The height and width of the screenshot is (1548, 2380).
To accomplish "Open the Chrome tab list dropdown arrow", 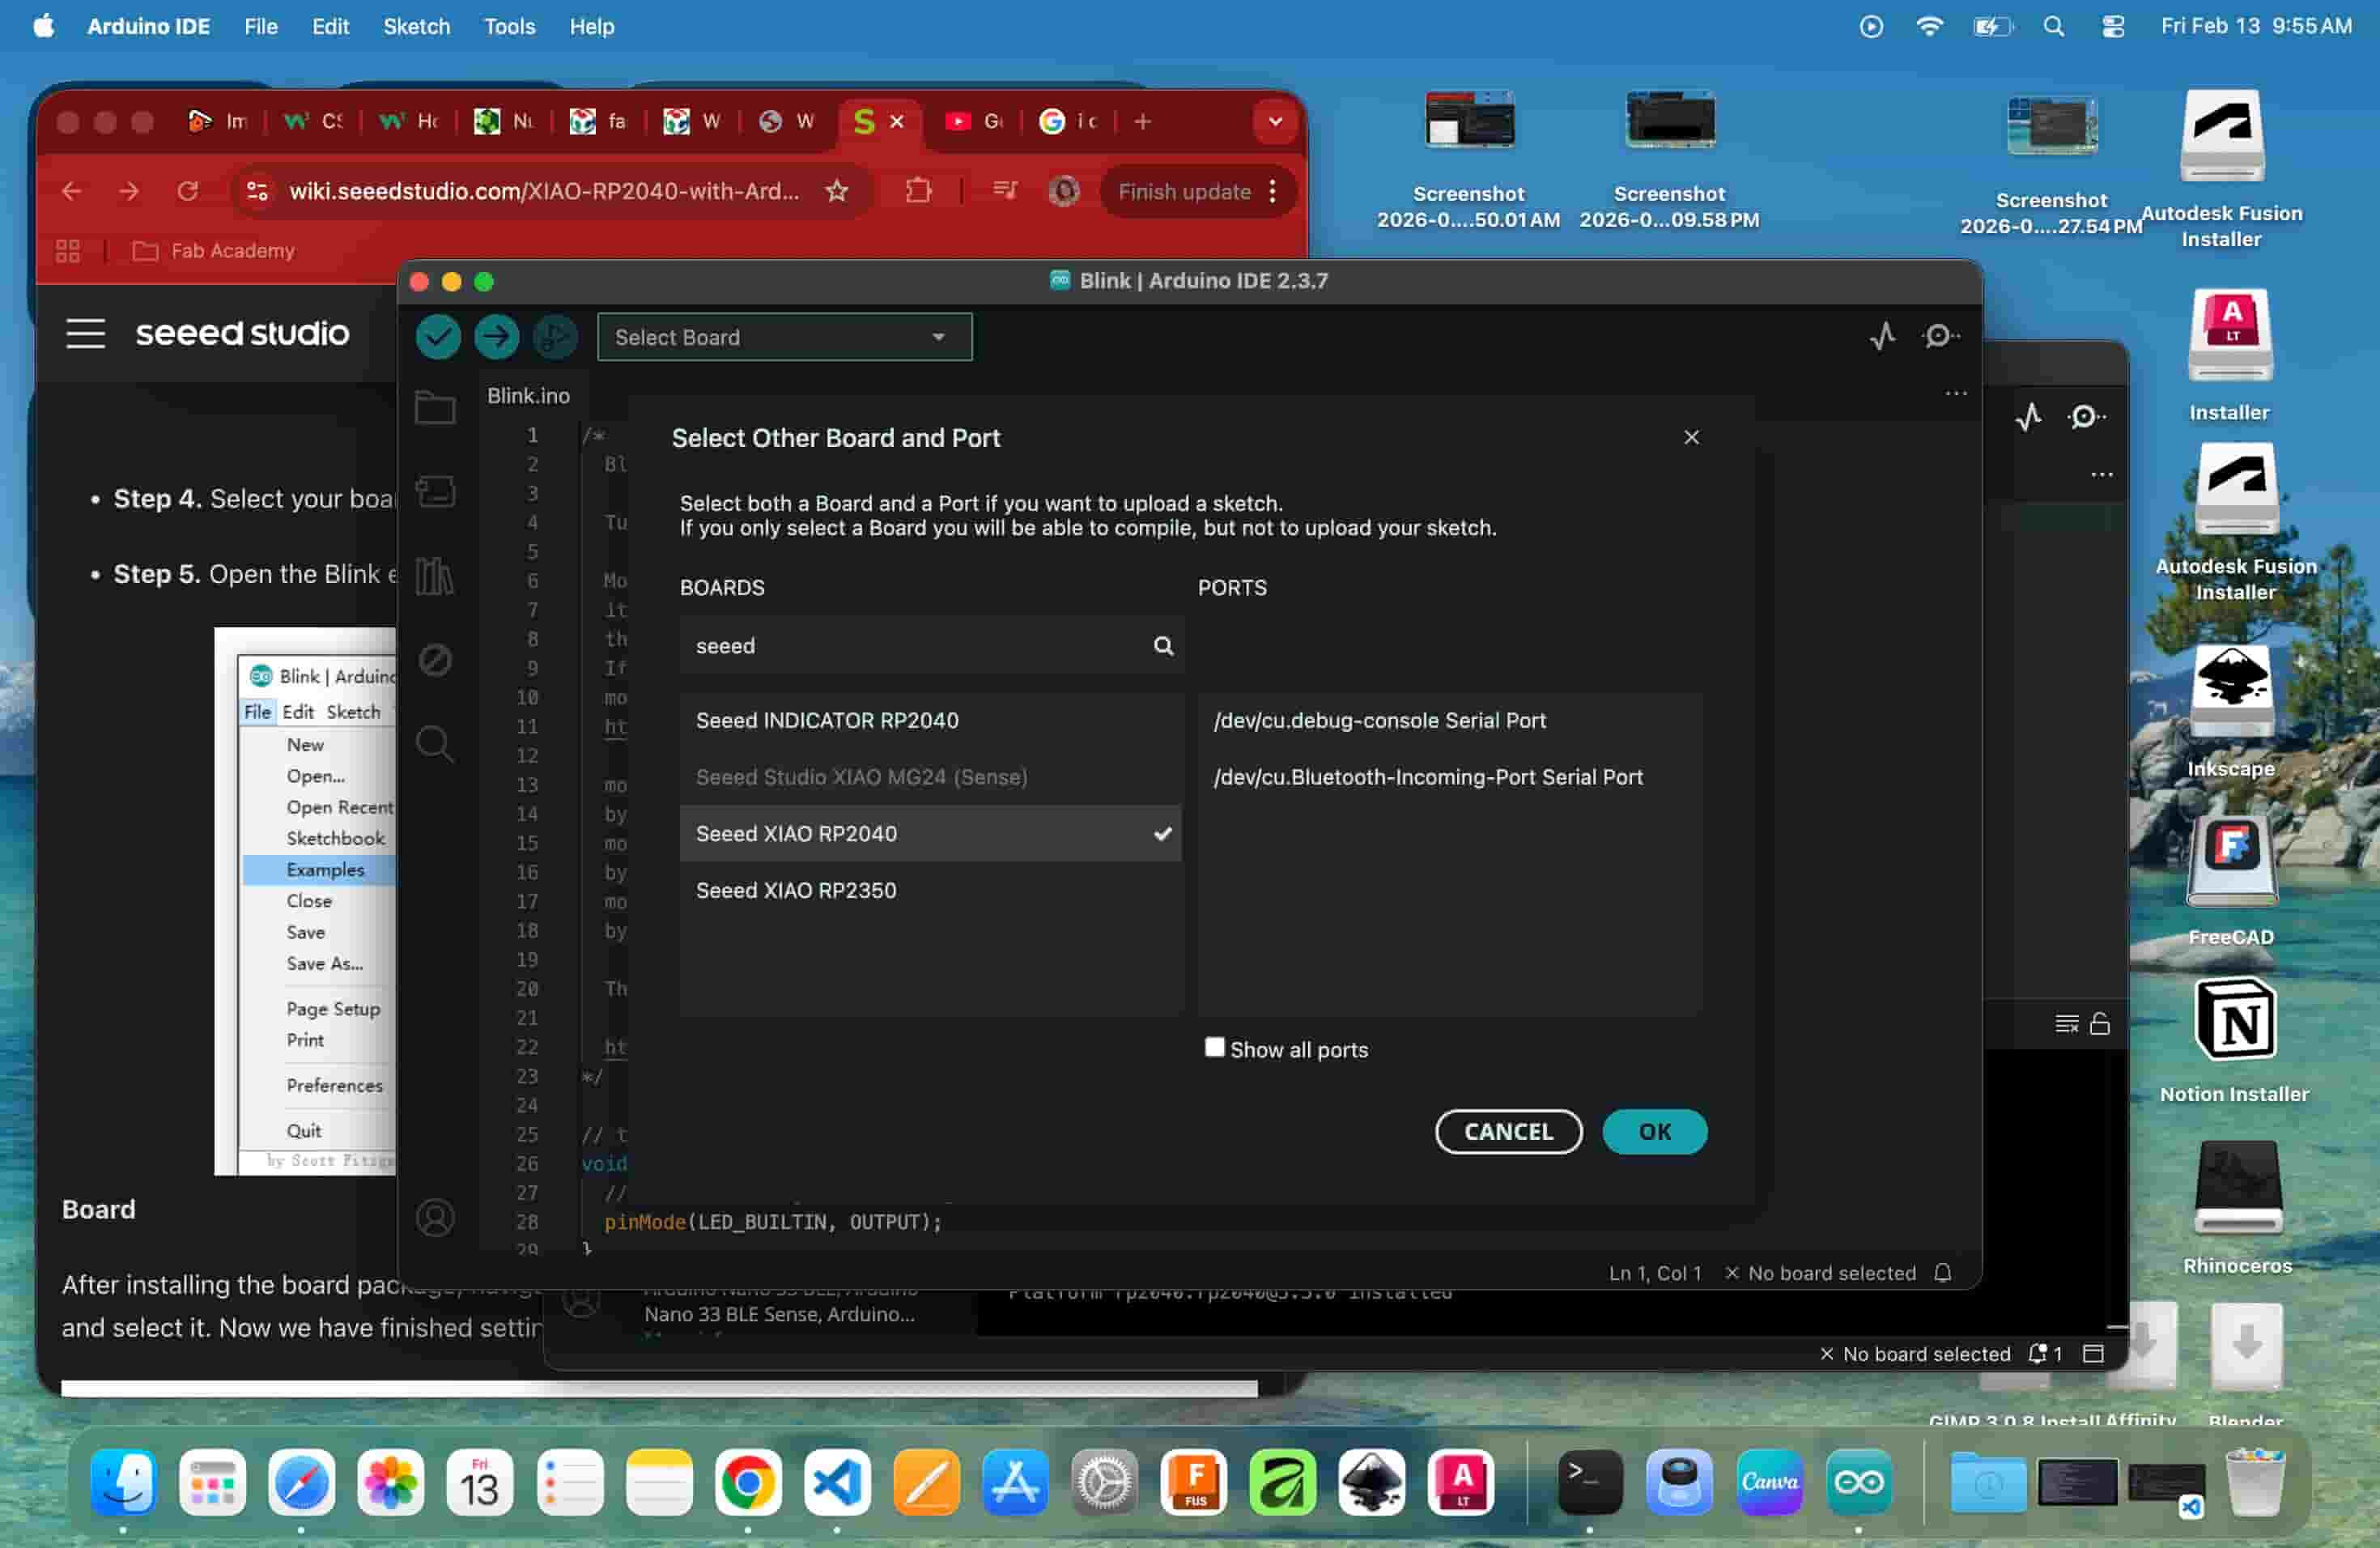I will click(1275, 121).
